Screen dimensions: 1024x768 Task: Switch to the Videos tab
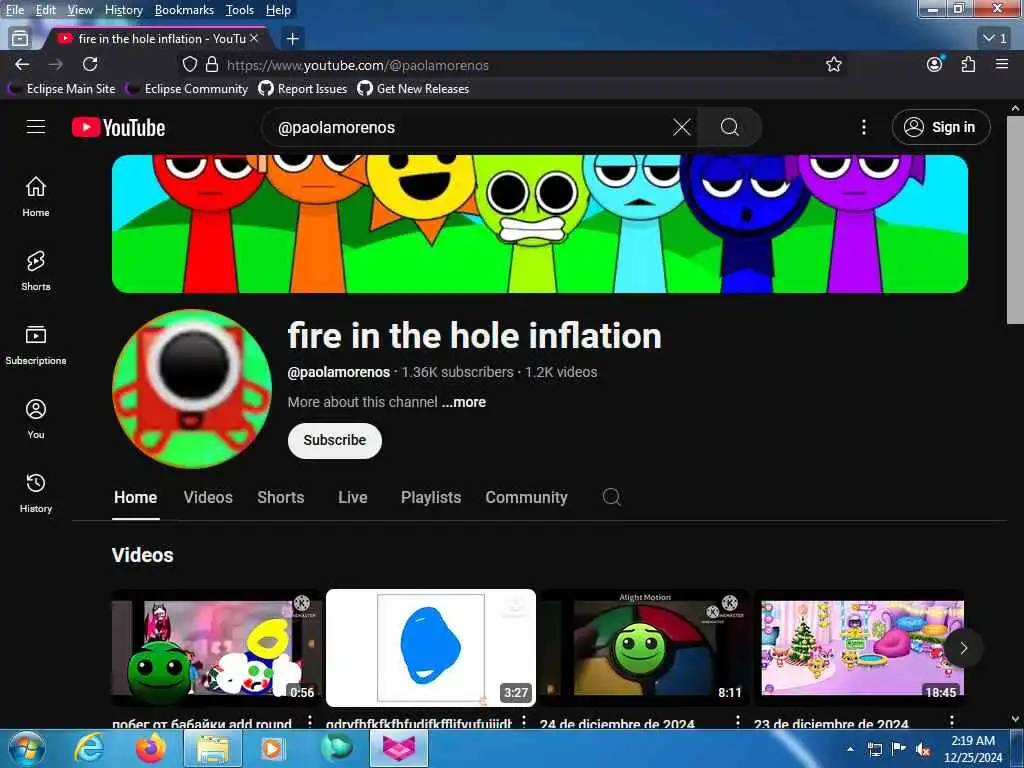click(208, 498)
